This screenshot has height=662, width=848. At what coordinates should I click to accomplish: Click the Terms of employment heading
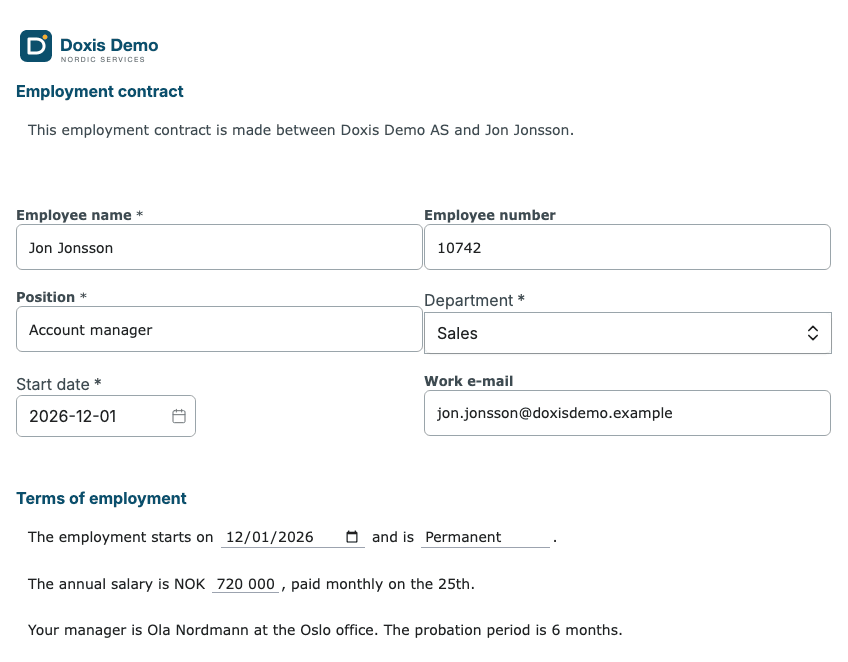[101, 498]
